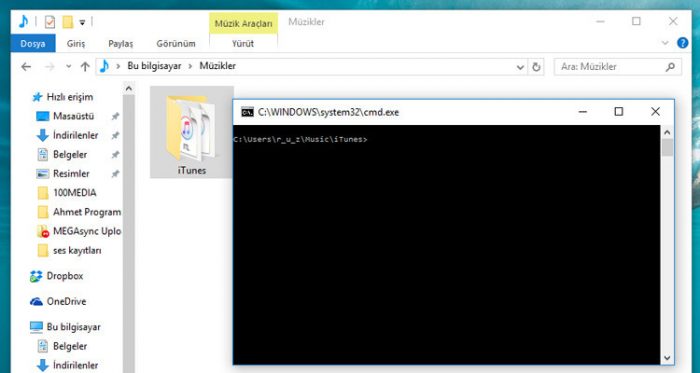The image size is (700, 373).
Task: Open Explorer help with the question mark icon
Action: point(683,43)
